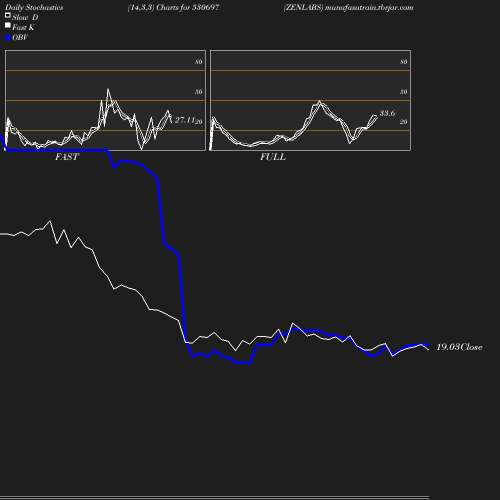The width and height of the screenshot is (500, 500).
Task: Click the blue OBV legend swatch
Action: point(8,38)
